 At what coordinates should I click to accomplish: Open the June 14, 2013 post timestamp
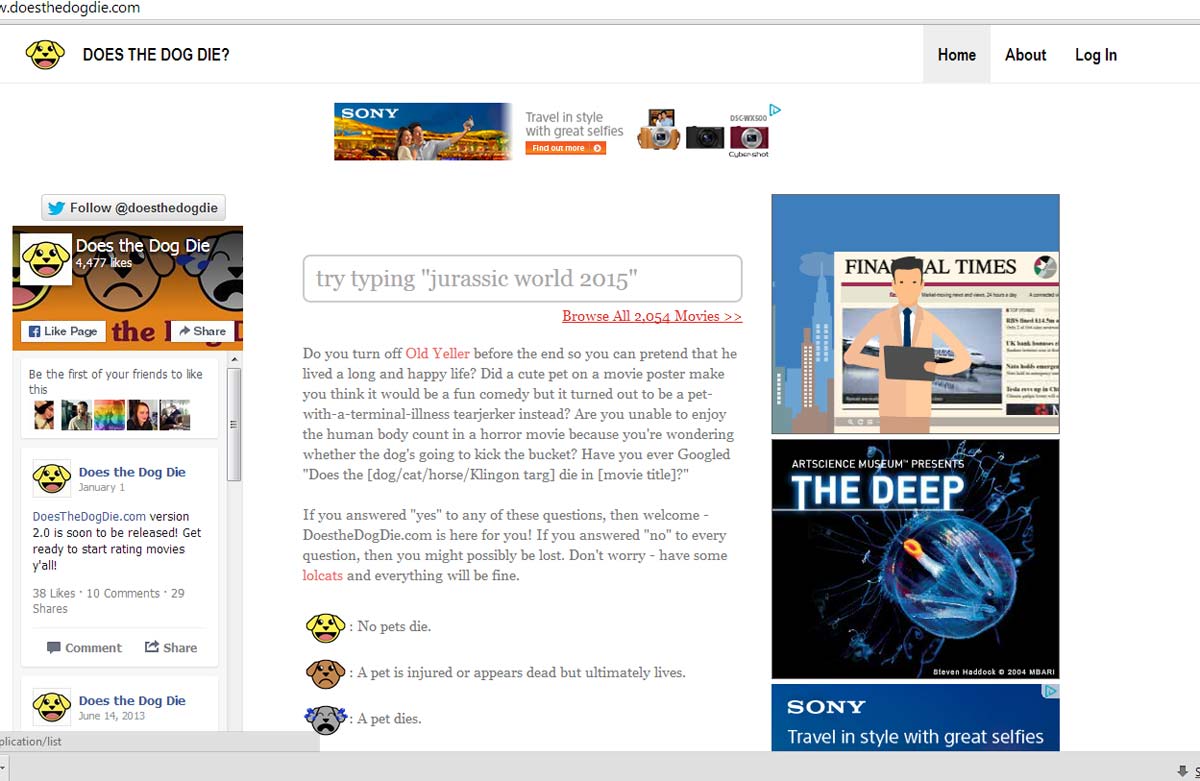(x=112, y=716)
